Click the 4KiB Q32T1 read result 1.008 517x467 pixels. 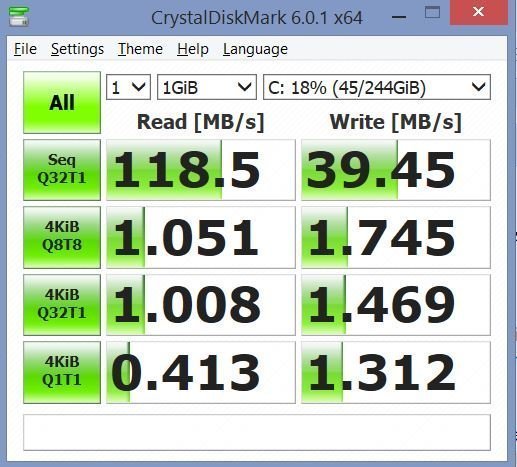201,305
